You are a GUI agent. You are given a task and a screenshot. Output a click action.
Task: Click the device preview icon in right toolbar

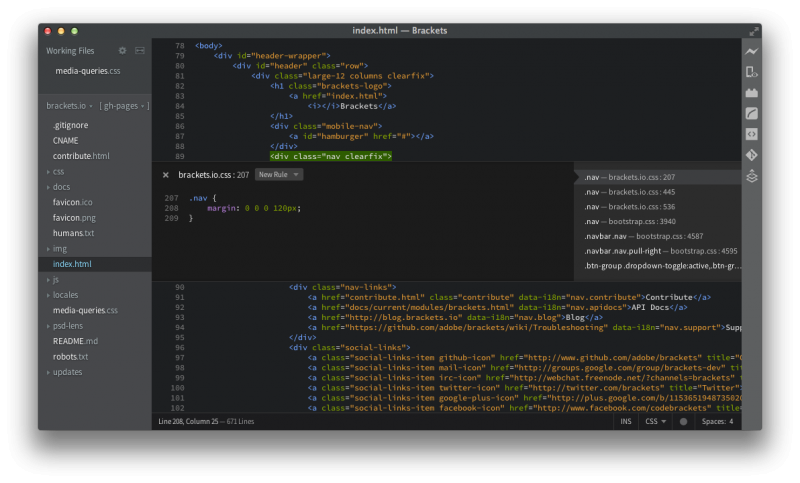(x=752, y=72)
